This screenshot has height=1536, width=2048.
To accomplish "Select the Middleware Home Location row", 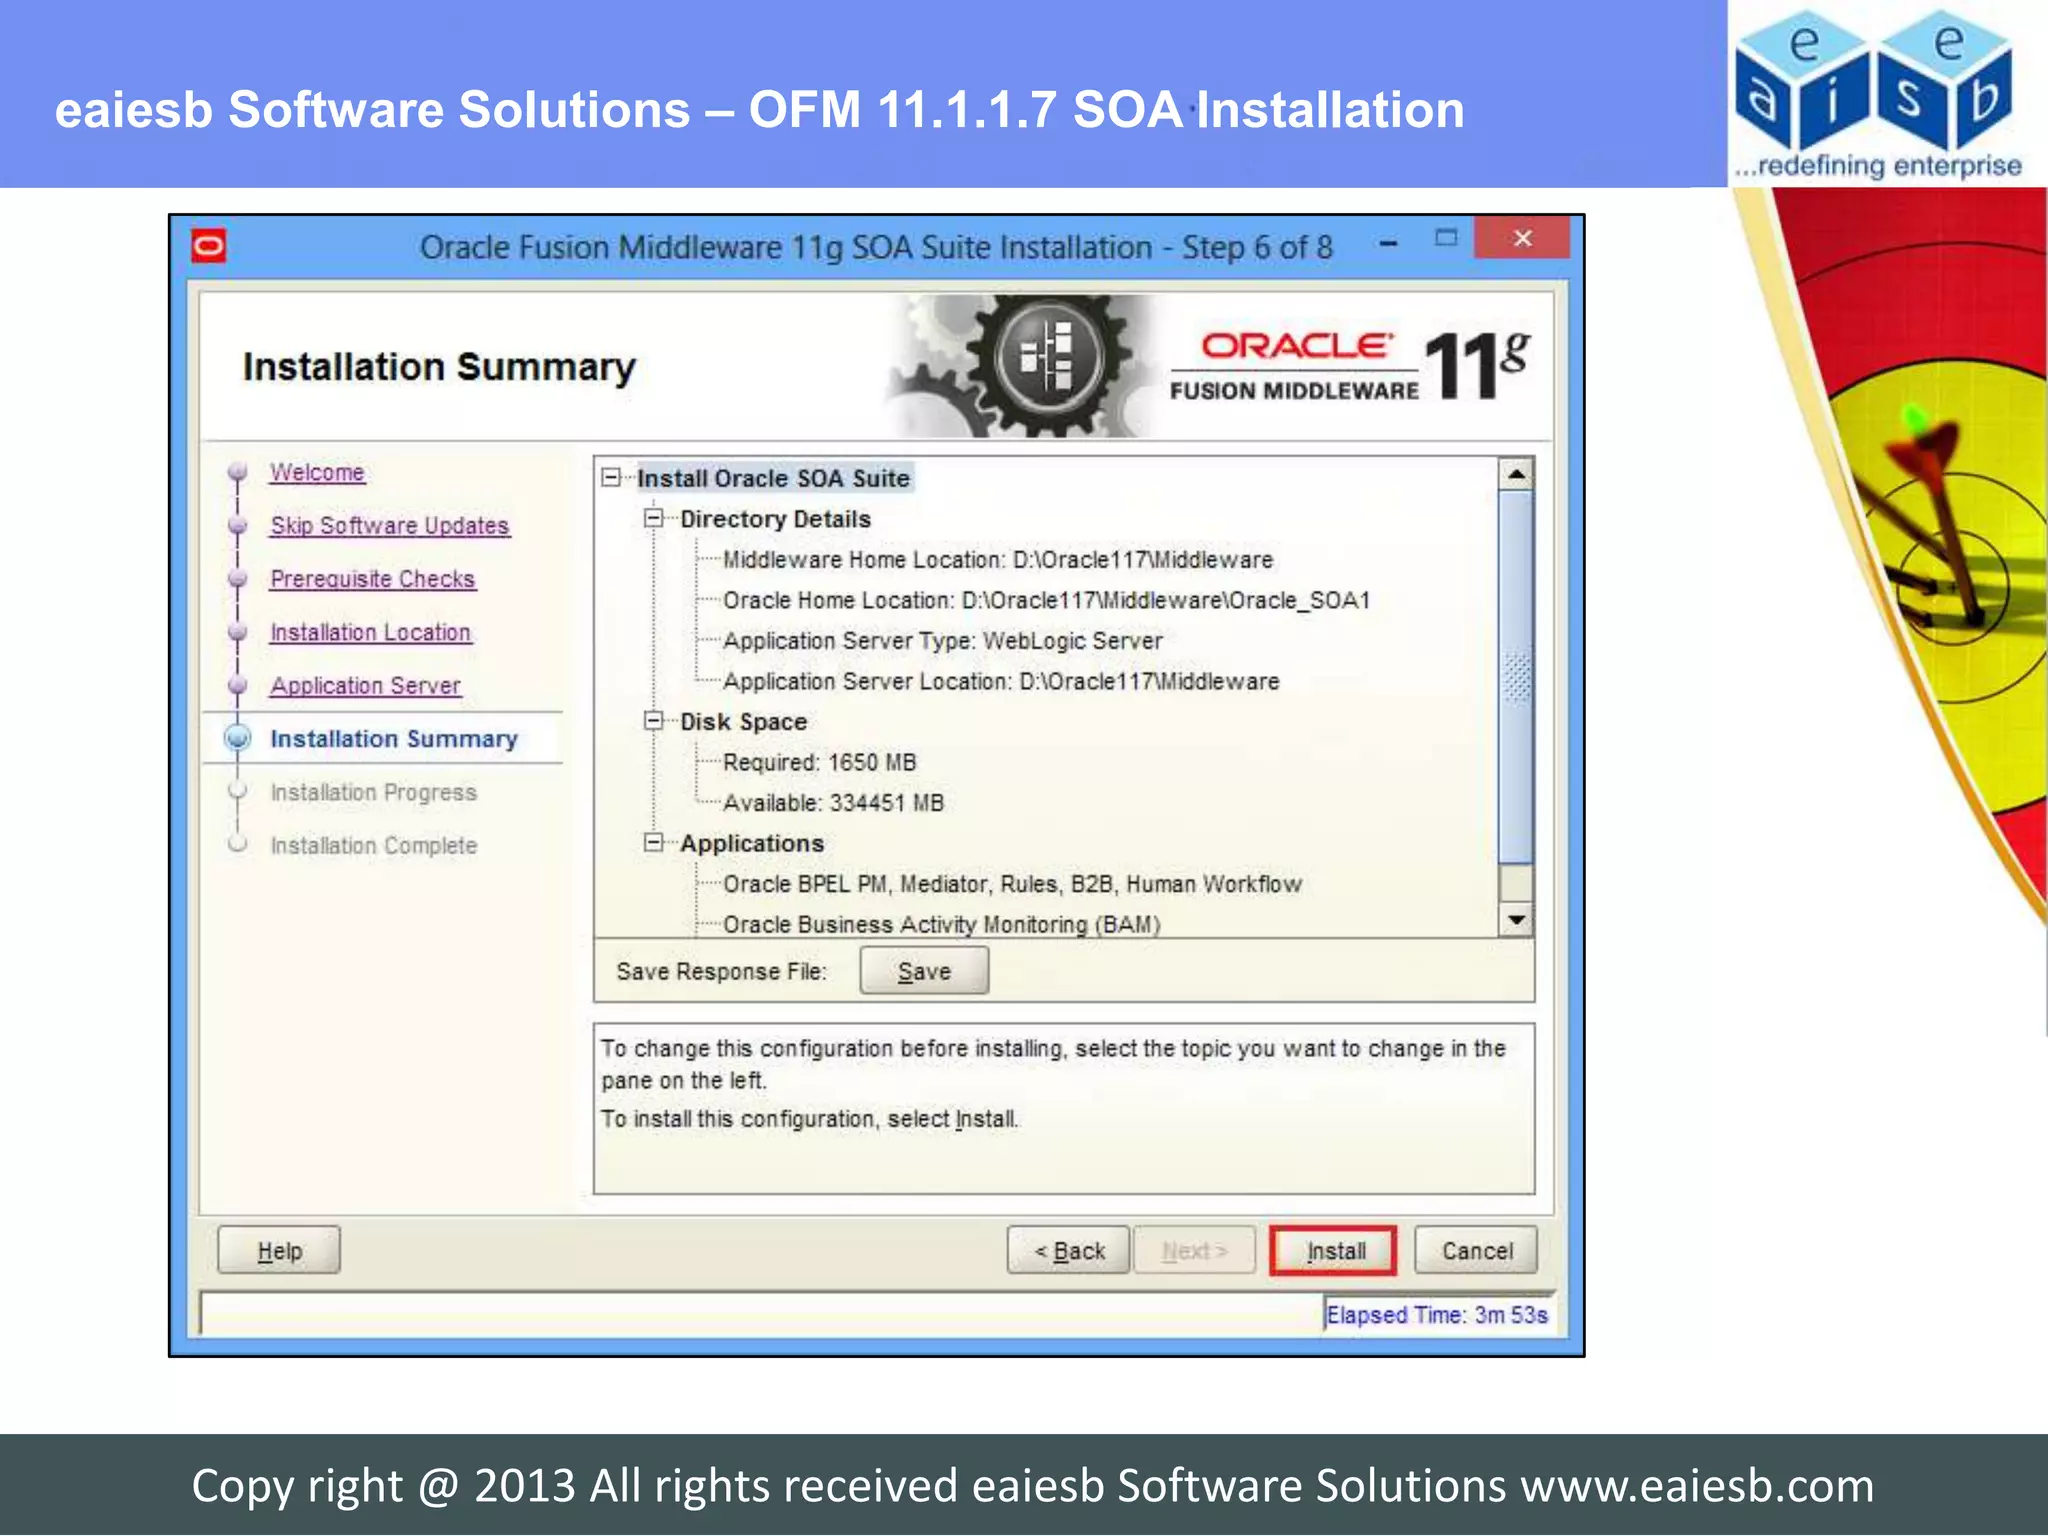I will [x=997, y=560].
